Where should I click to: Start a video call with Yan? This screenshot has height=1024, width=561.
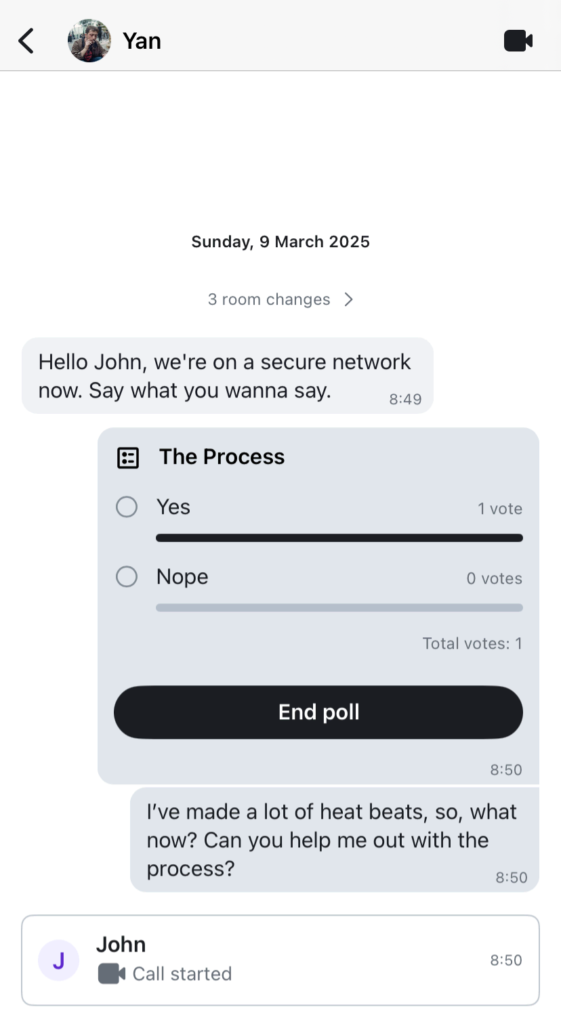(519, 40)
